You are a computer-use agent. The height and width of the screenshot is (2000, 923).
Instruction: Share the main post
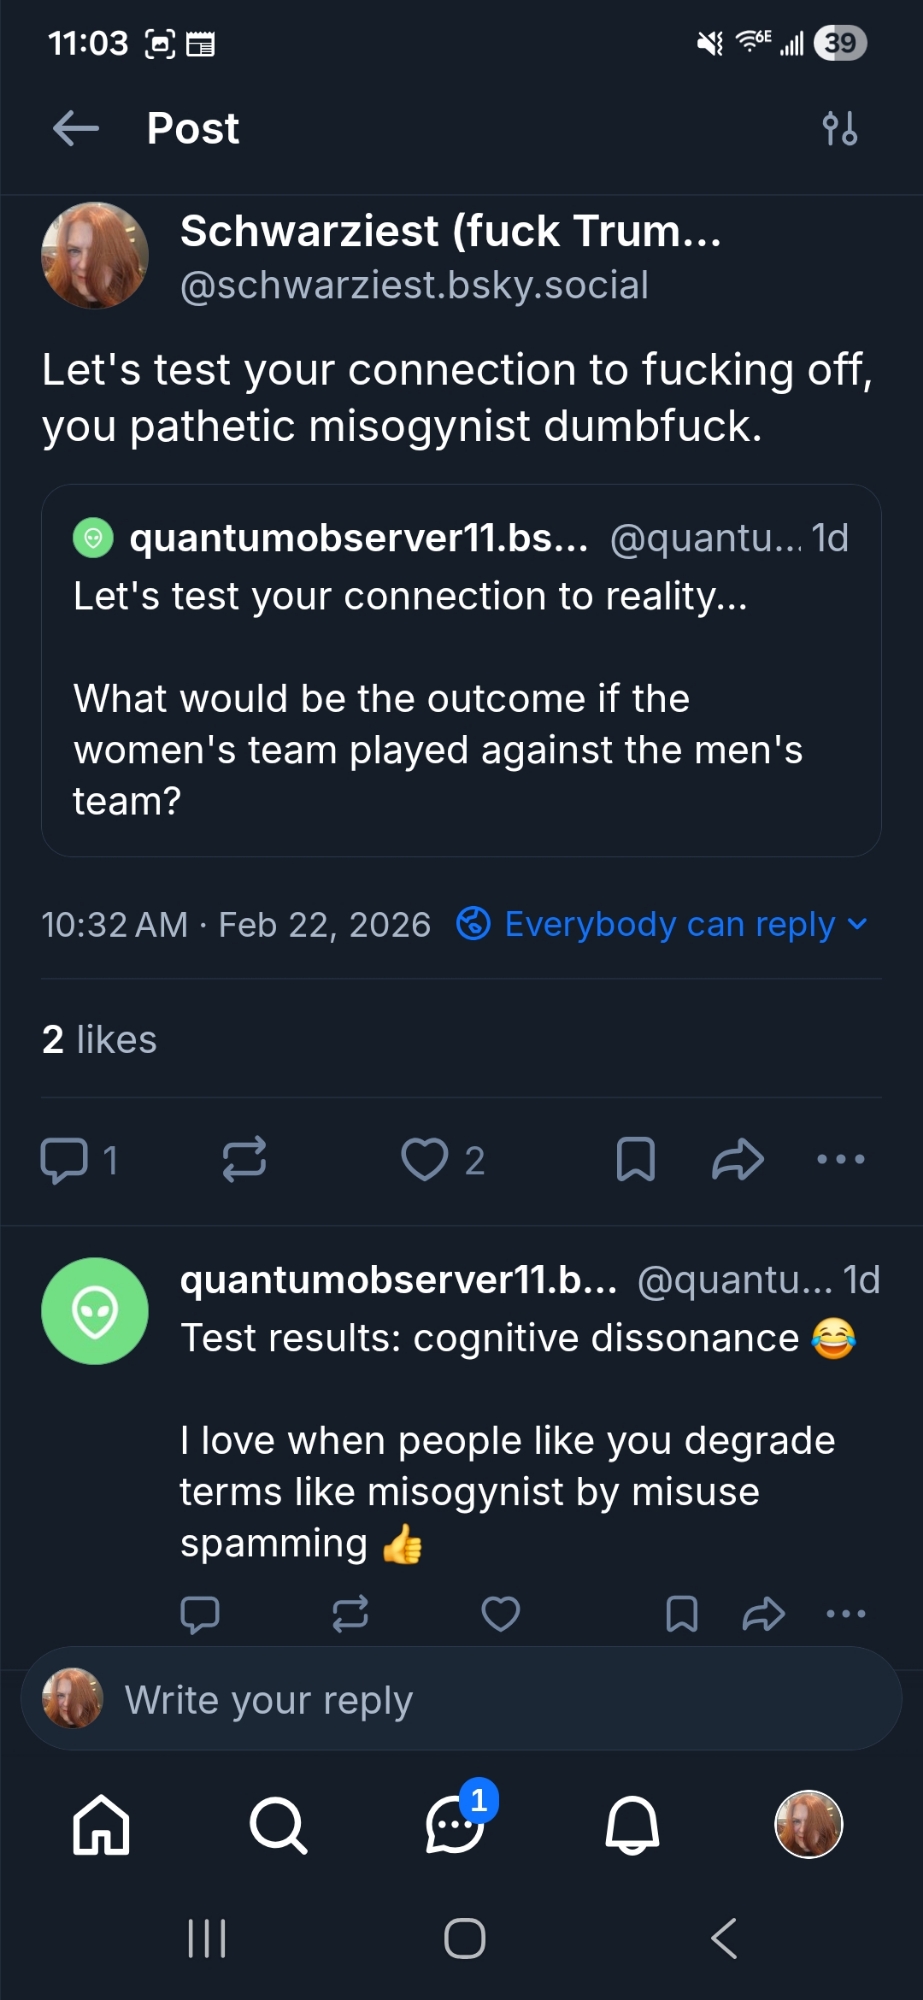(x=738, y=1160)
